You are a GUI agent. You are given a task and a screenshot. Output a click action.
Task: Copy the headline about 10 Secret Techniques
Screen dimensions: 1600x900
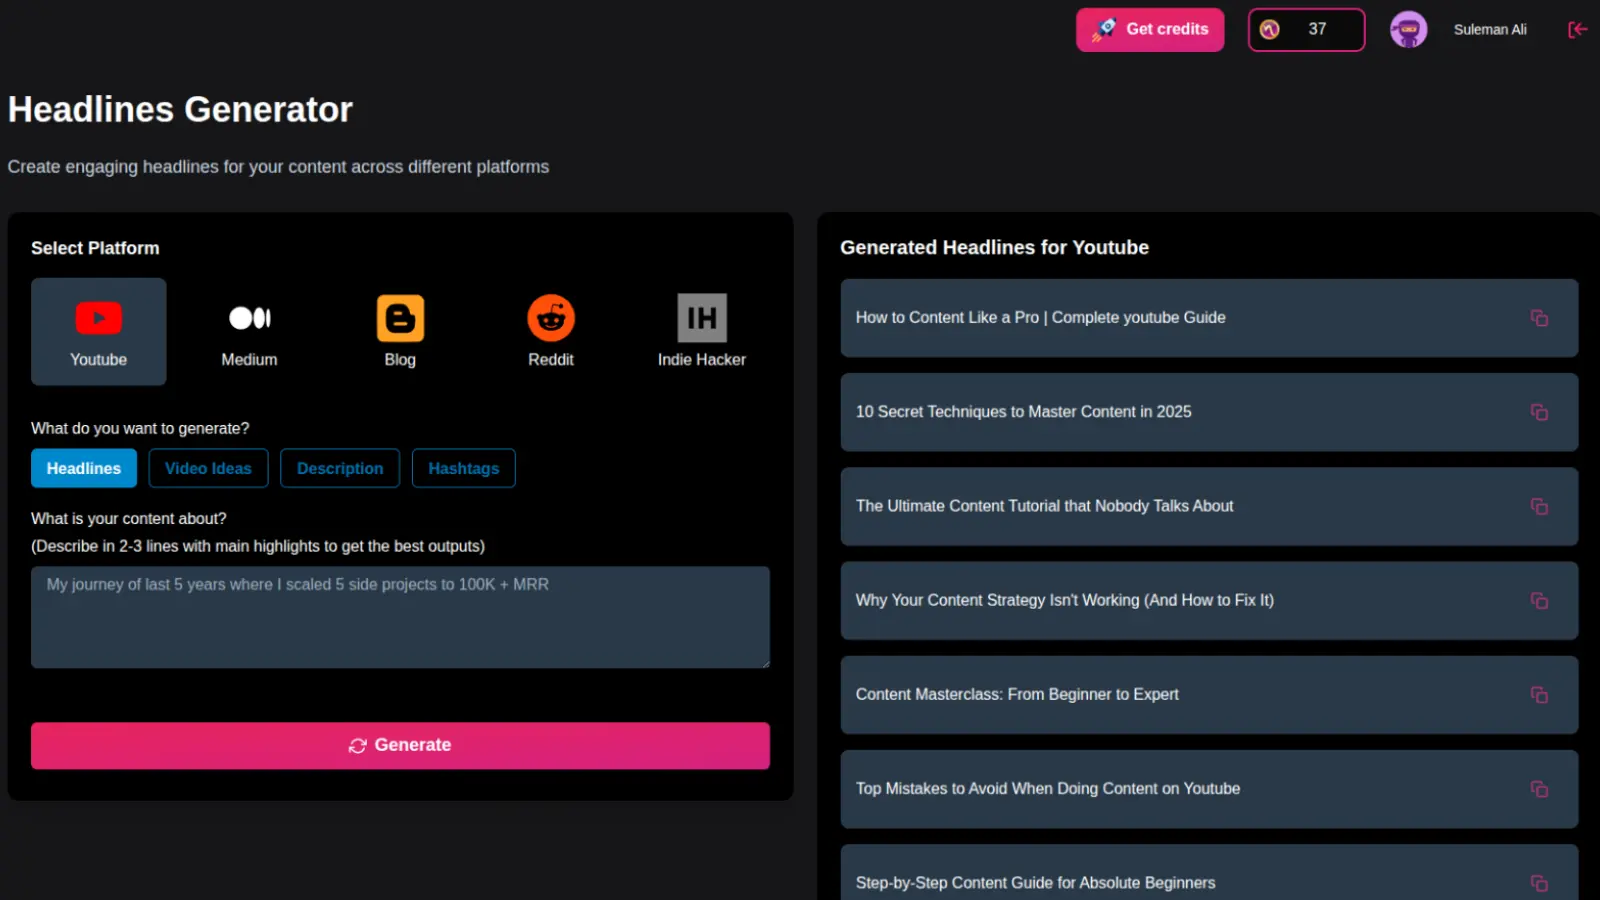(1539, 412)
